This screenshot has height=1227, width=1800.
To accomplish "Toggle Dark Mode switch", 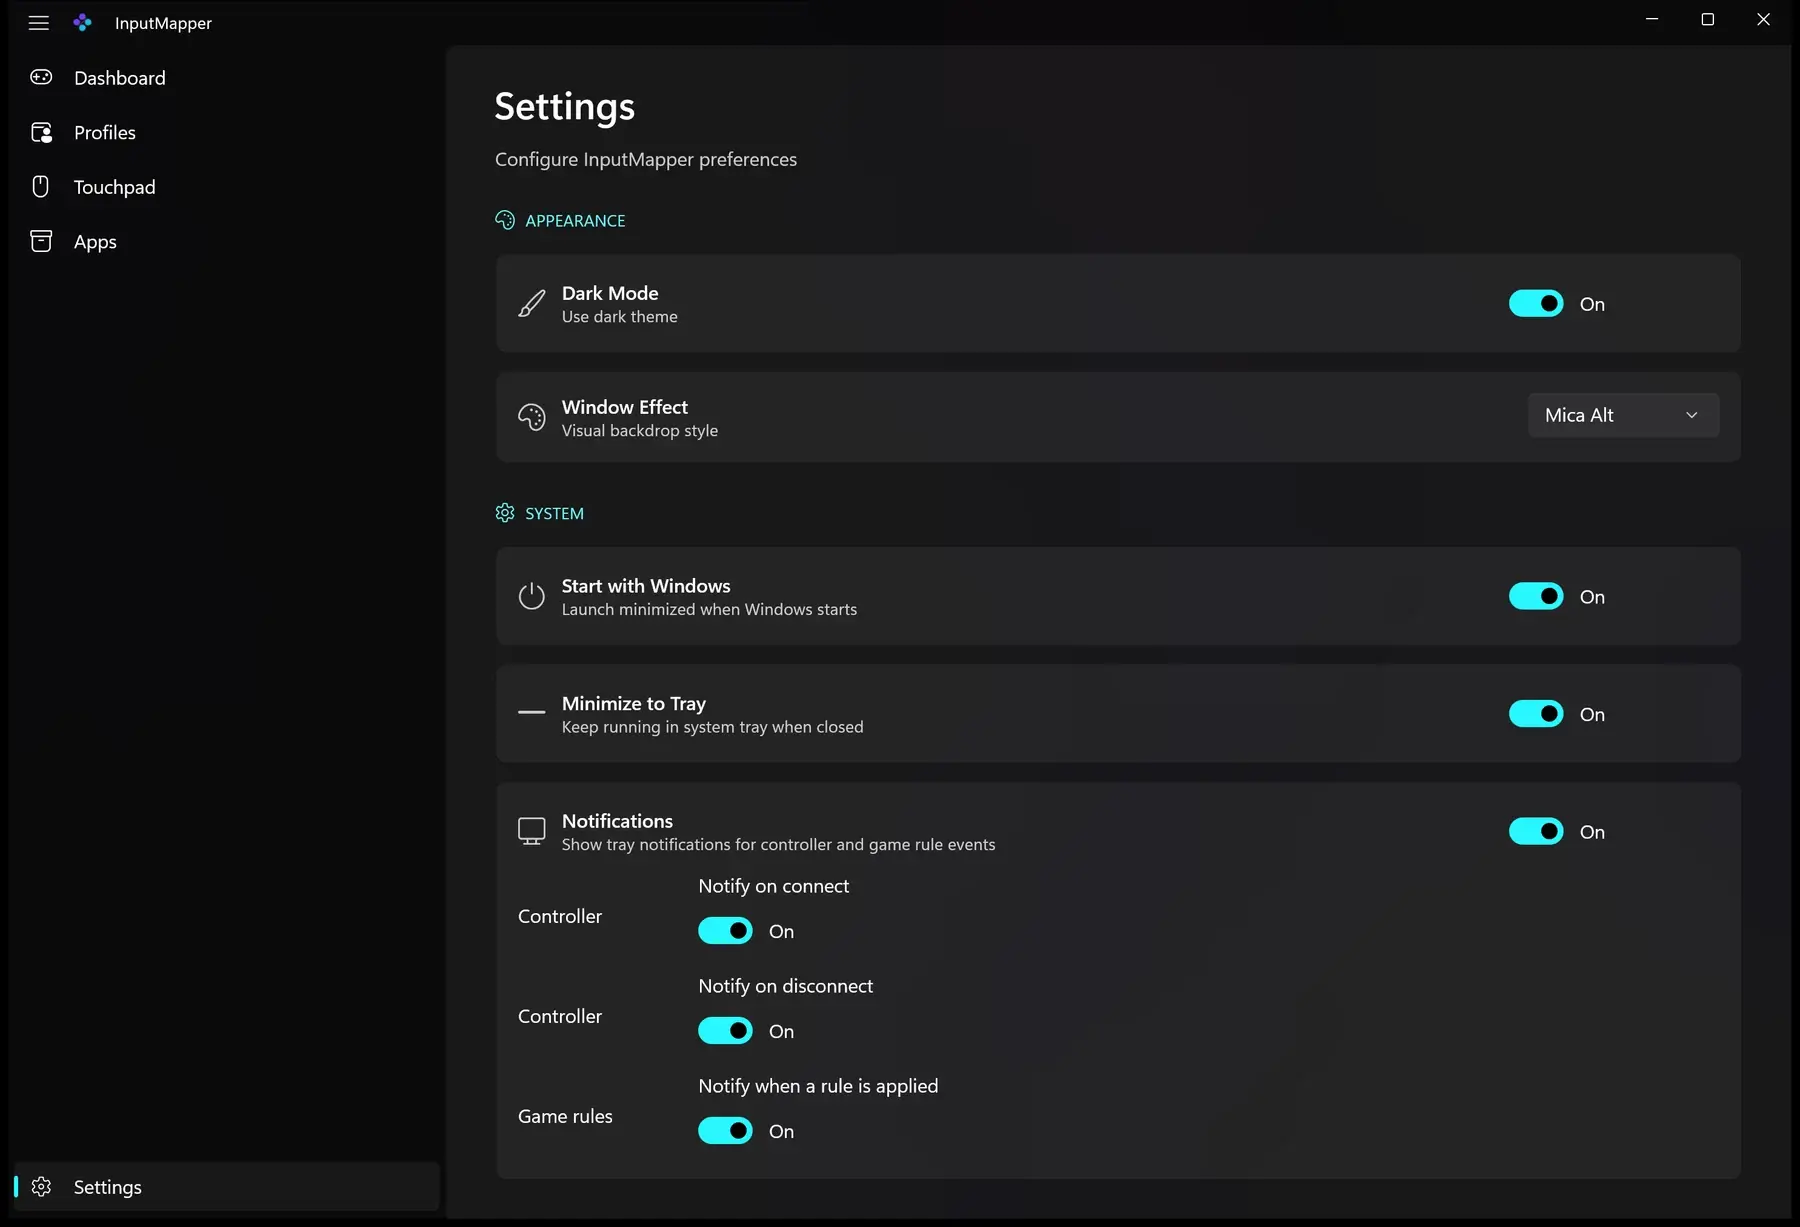I will click(1536, 303).
